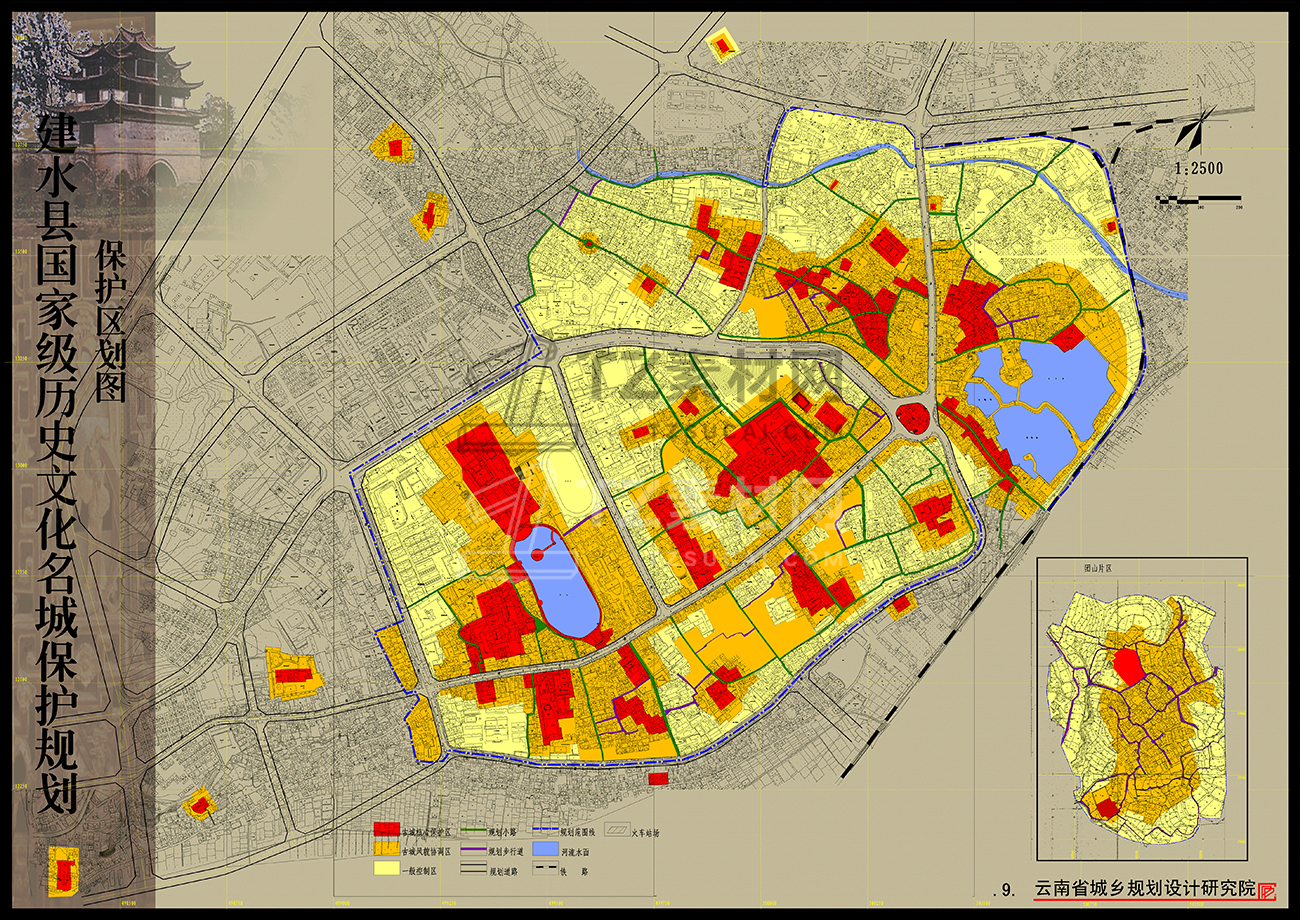This screenshot has width=1300, height=920.
Task: Click the black dashed railway legend symbol
Action: coord(544,869)
